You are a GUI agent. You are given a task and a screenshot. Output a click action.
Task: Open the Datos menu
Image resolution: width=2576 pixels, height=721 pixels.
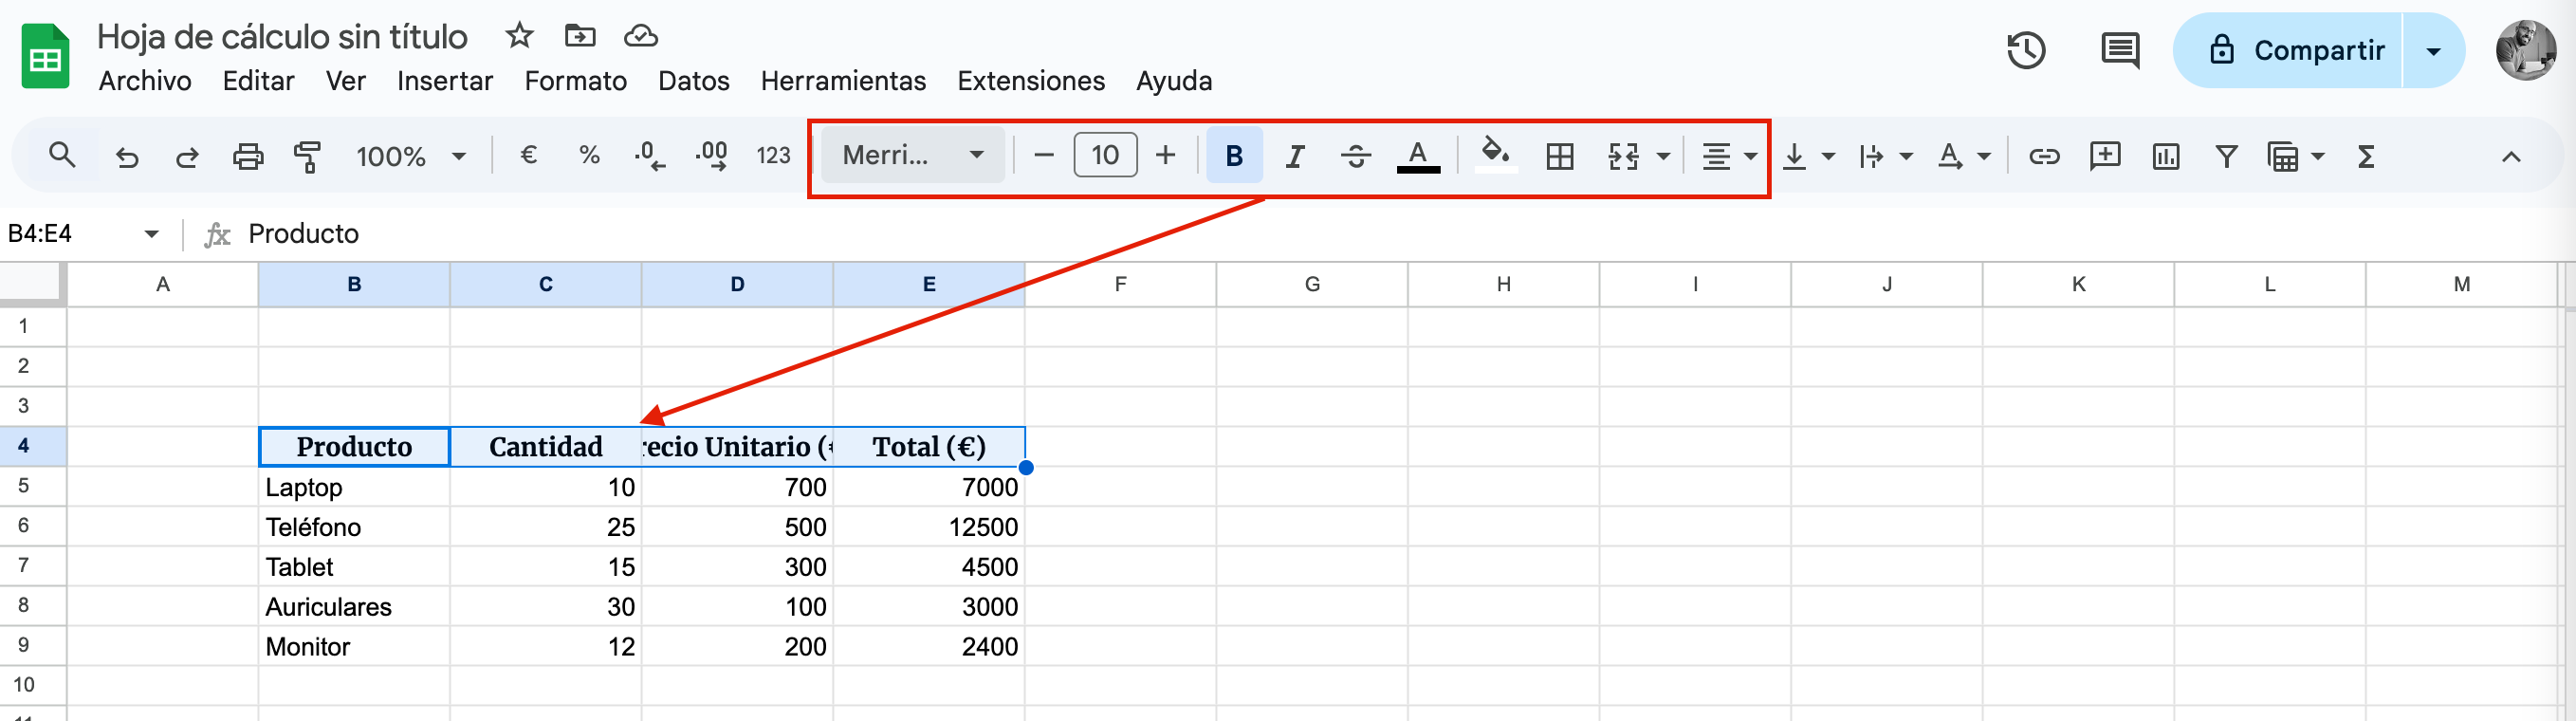tap(693, 81)
